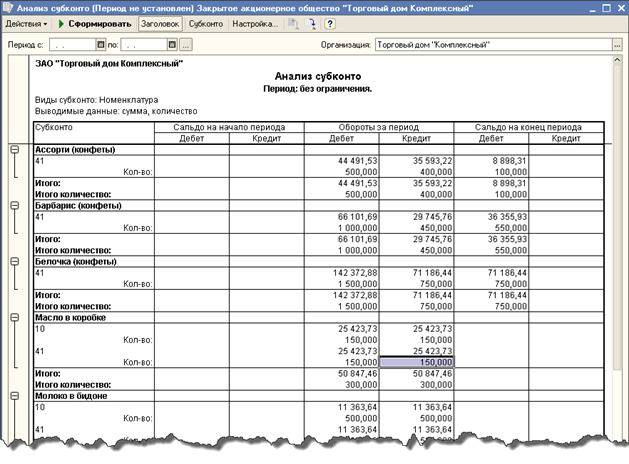This screenshot has width=629, height=464.
Task: Click the restore settings icon with left arrow
Action: pyautogui.click(x=293, y=24)
